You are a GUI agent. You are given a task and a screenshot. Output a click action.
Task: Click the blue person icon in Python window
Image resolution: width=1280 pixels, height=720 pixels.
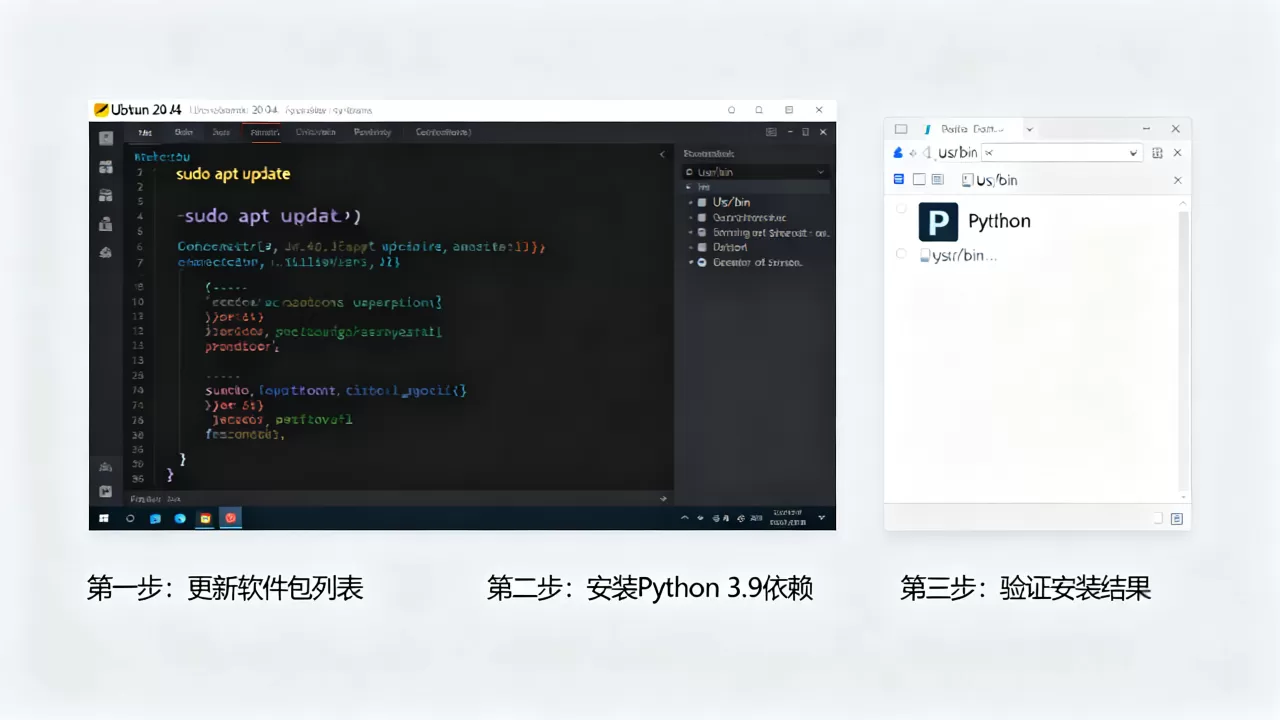[x=898, y=153]
